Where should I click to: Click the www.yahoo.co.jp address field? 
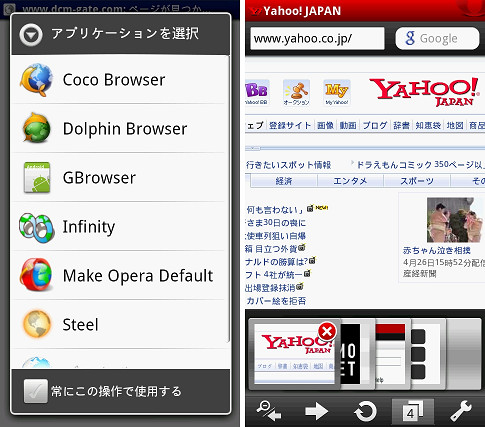(x=317, y=39)
